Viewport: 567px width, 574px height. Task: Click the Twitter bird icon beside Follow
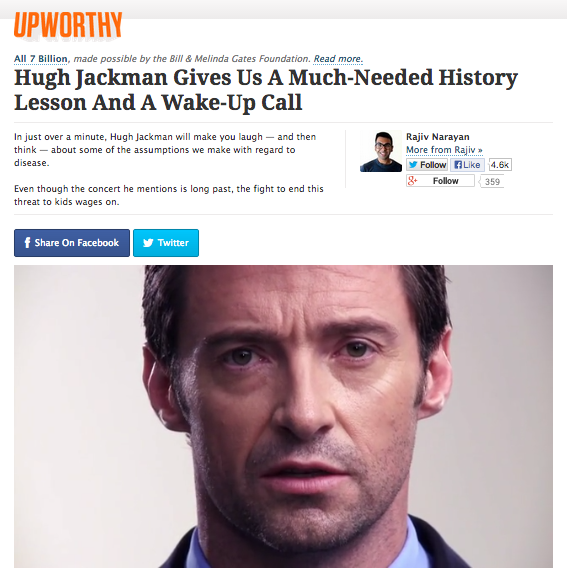(x=413, y=165)
